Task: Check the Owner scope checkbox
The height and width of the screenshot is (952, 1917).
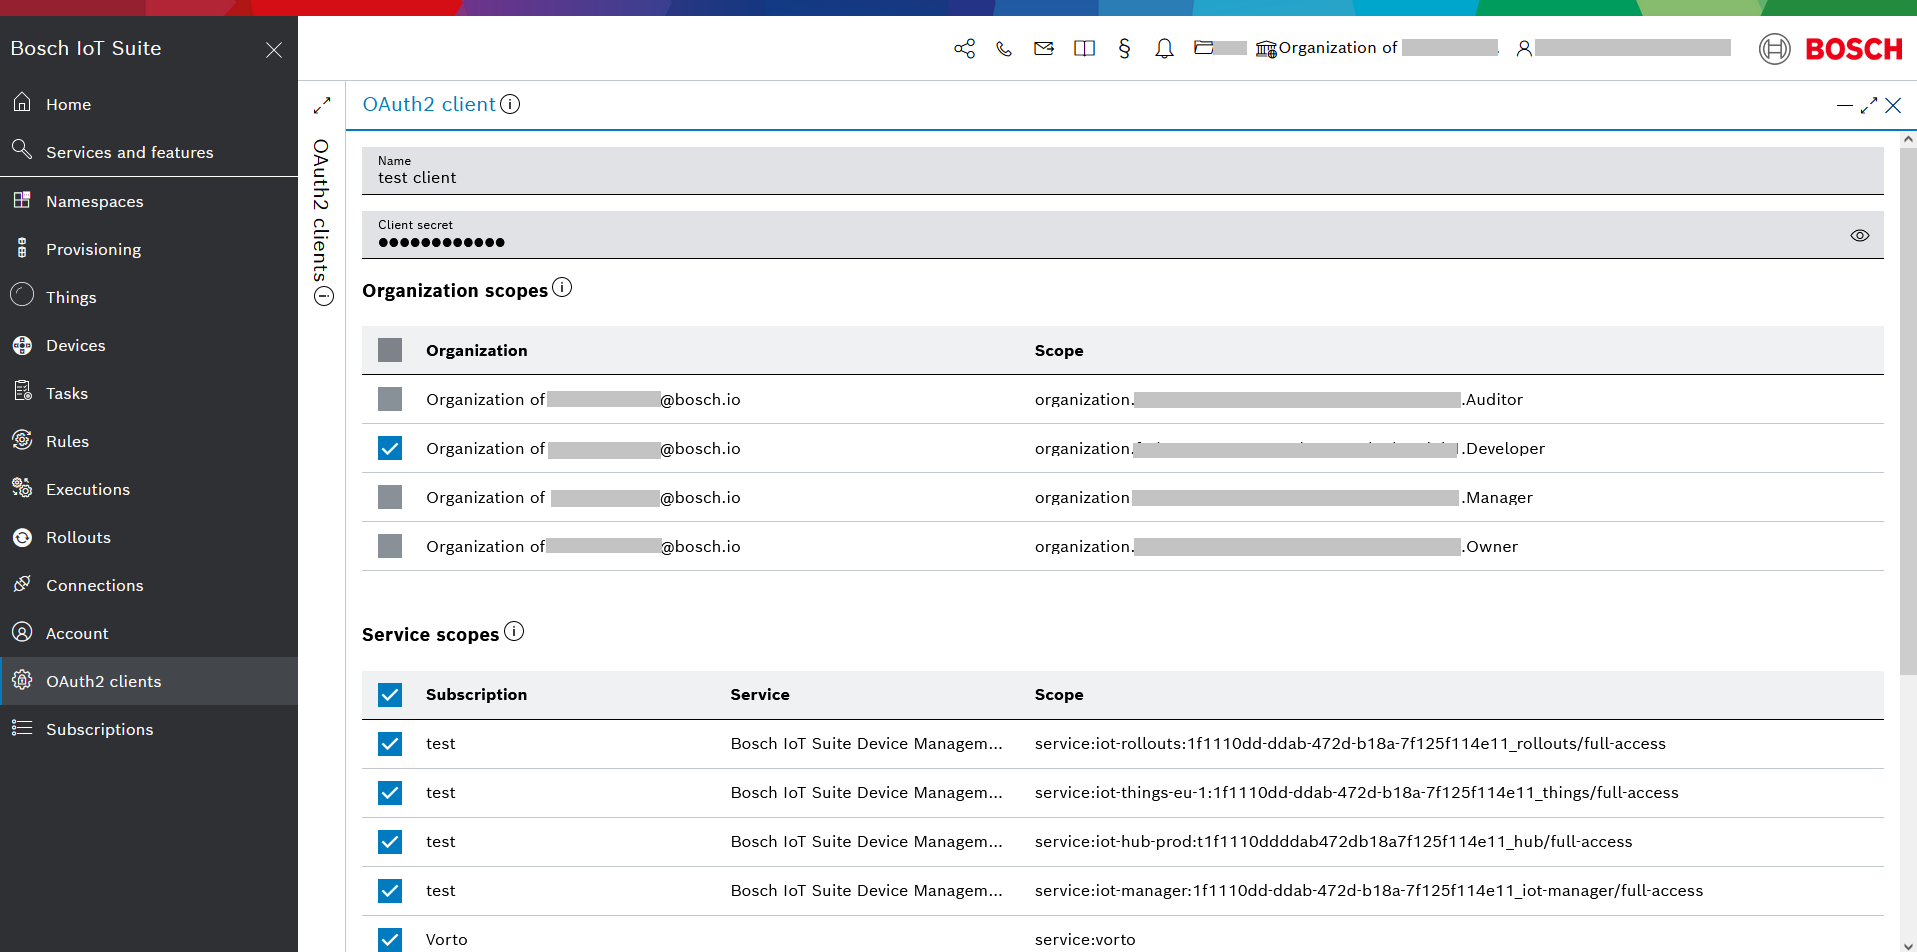Action: [390, 546]
